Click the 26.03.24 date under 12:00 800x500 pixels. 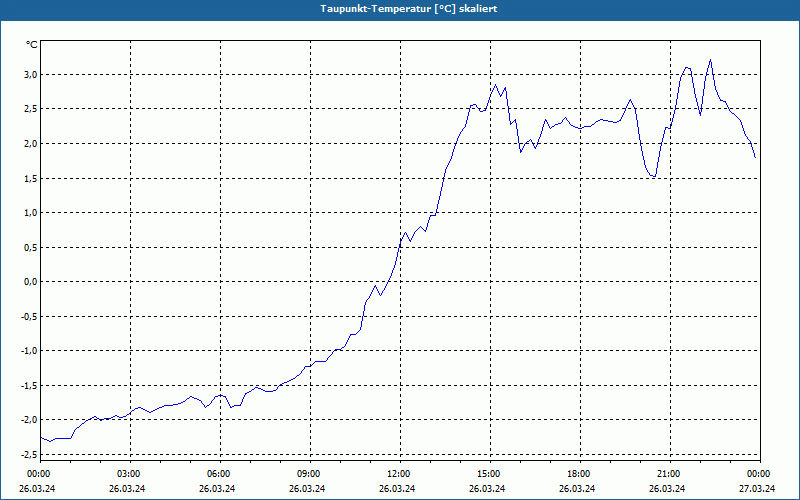point(397,489)
